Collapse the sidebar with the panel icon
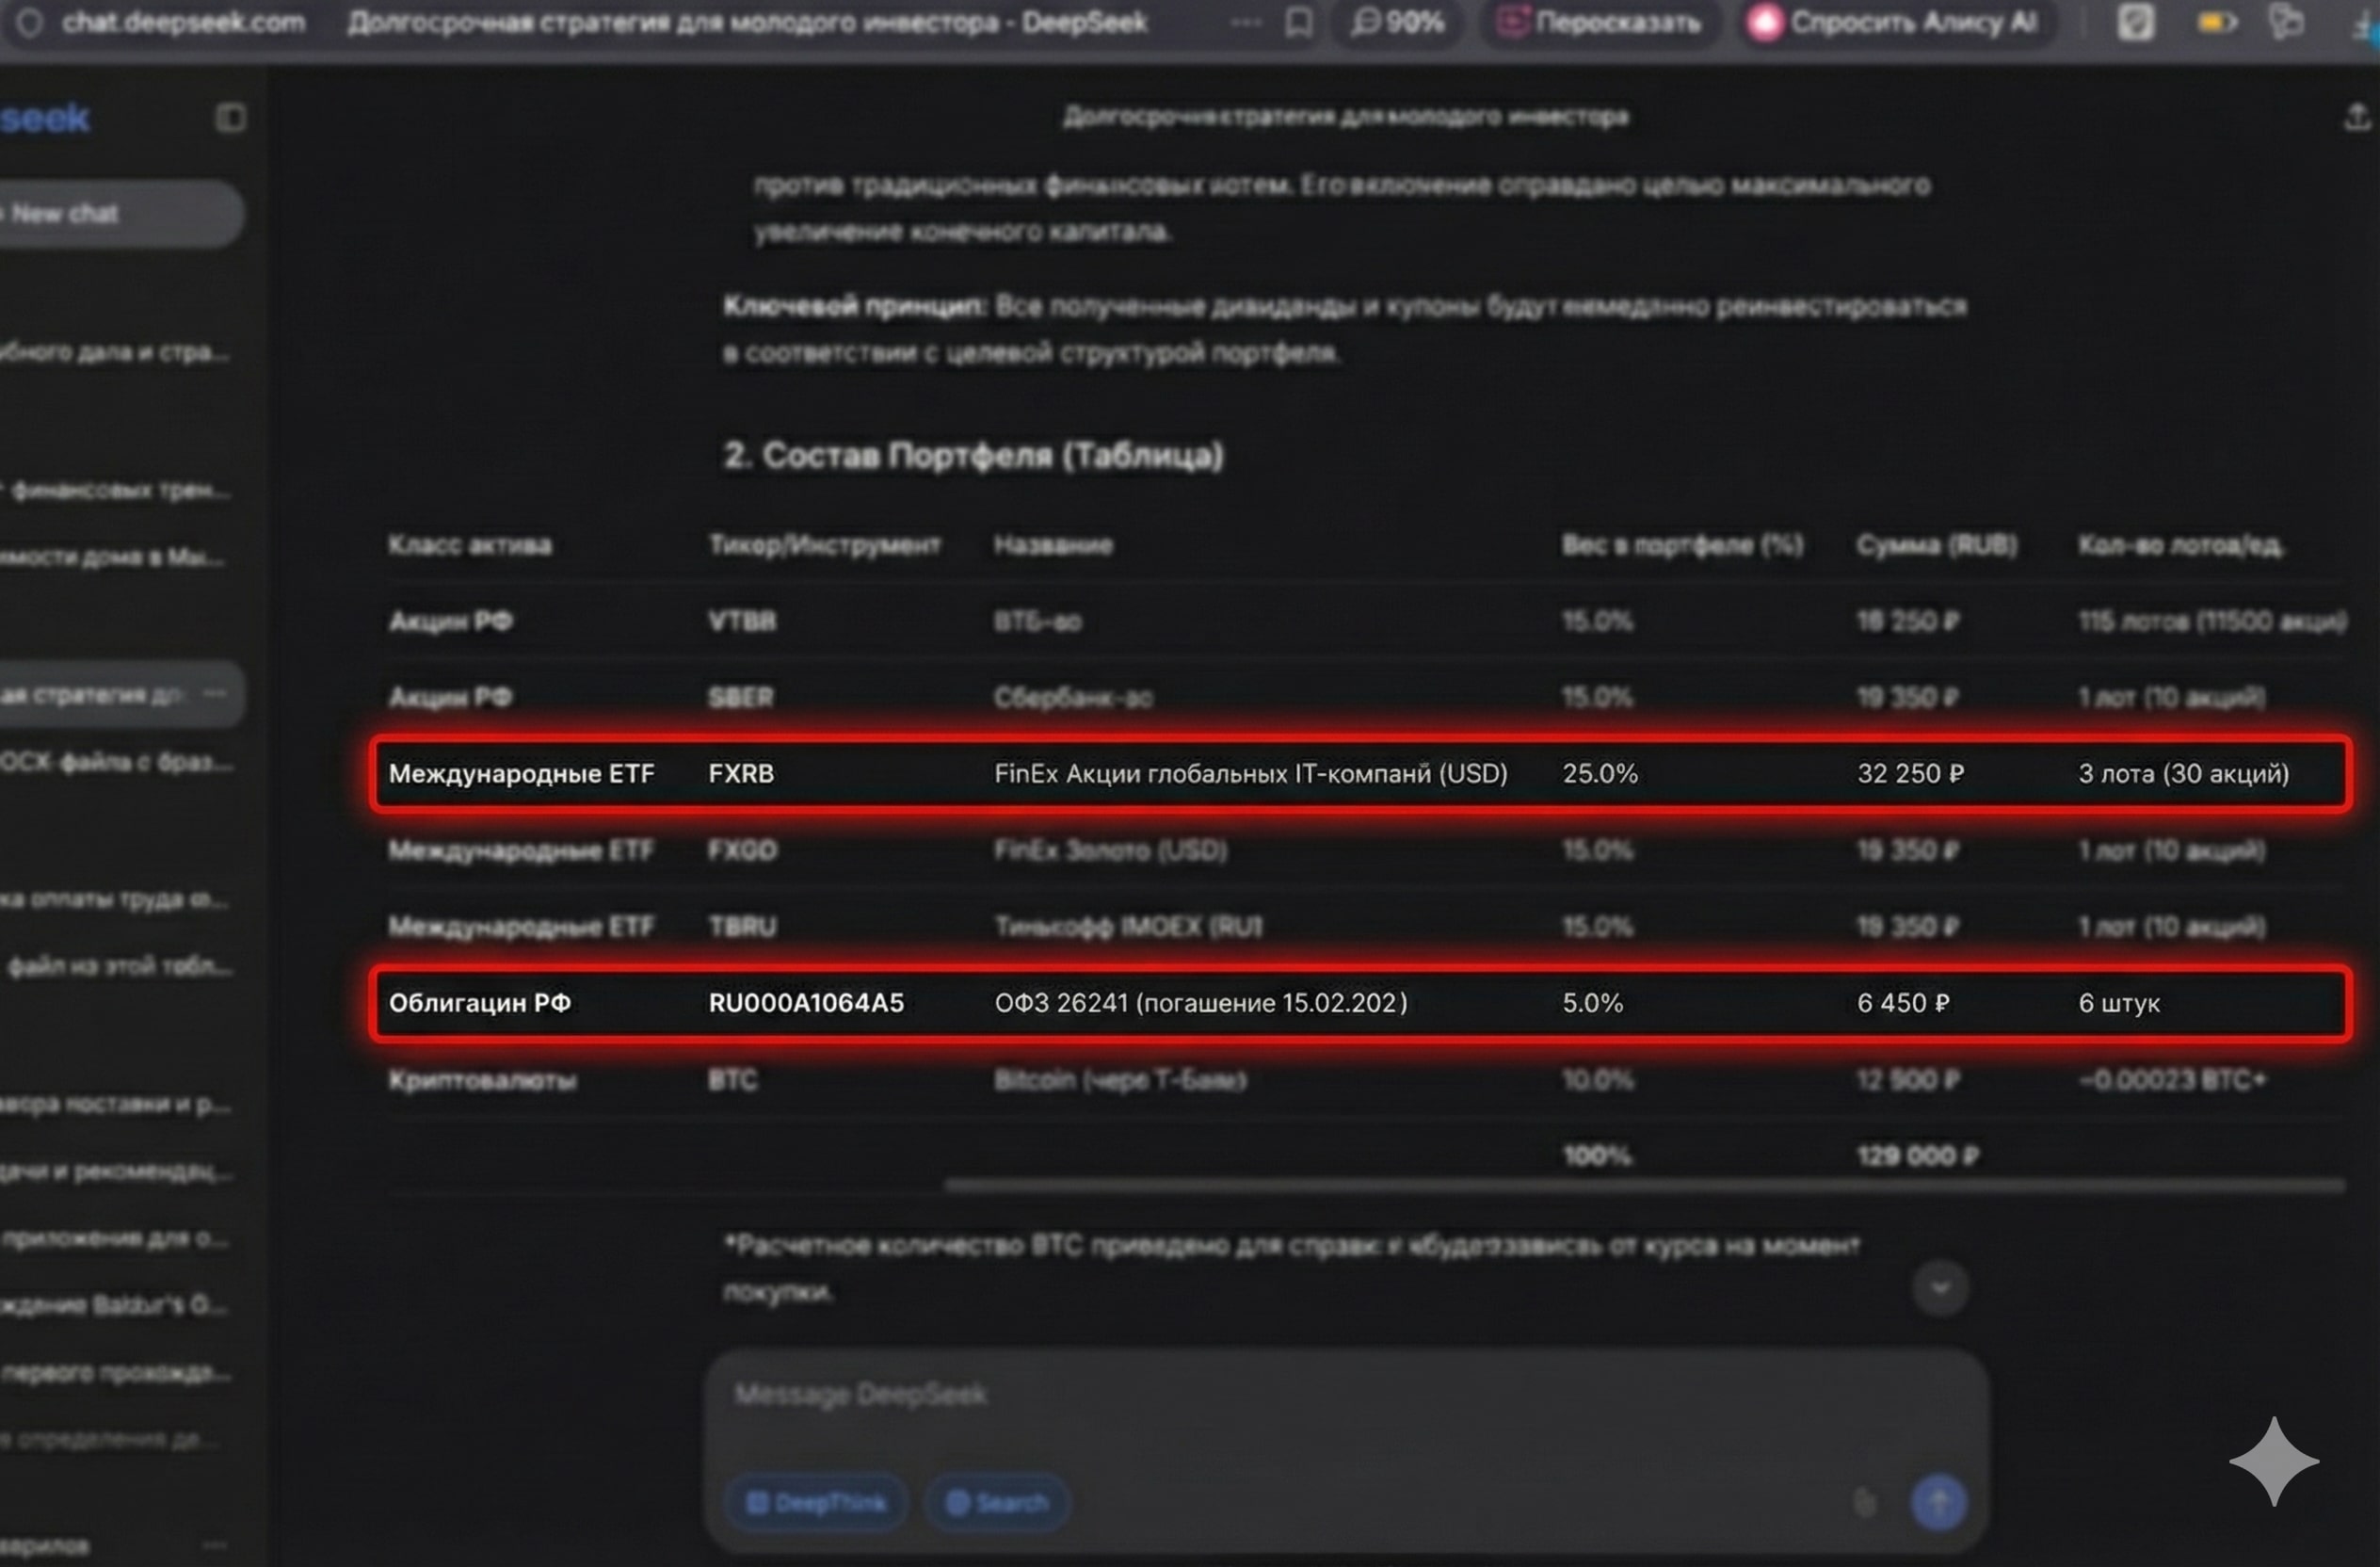This screenshot has height=1567, width=2380. pyautogui.click(x=230, y=118)
